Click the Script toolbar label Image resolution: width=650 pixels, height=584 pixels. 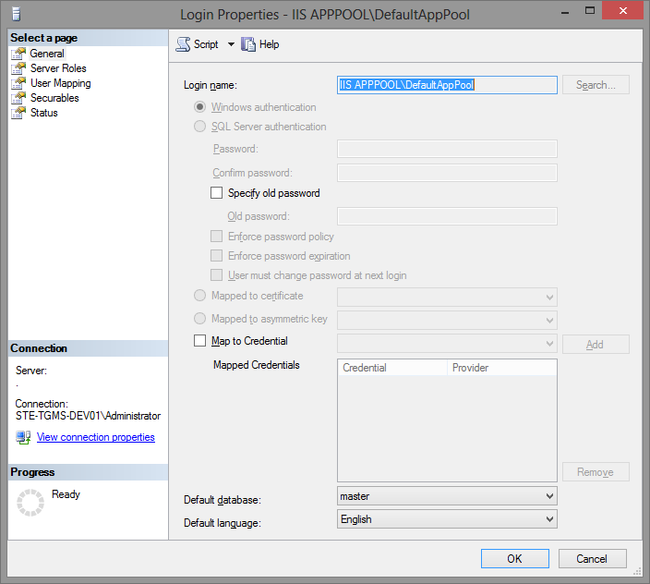(206, 44)
